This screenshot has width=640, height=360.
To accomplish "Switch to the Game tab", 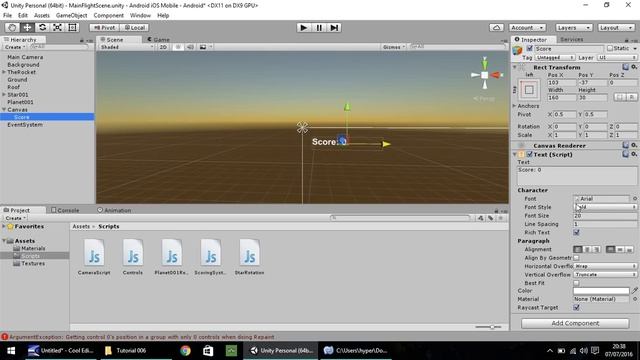I will coord(159,40).
